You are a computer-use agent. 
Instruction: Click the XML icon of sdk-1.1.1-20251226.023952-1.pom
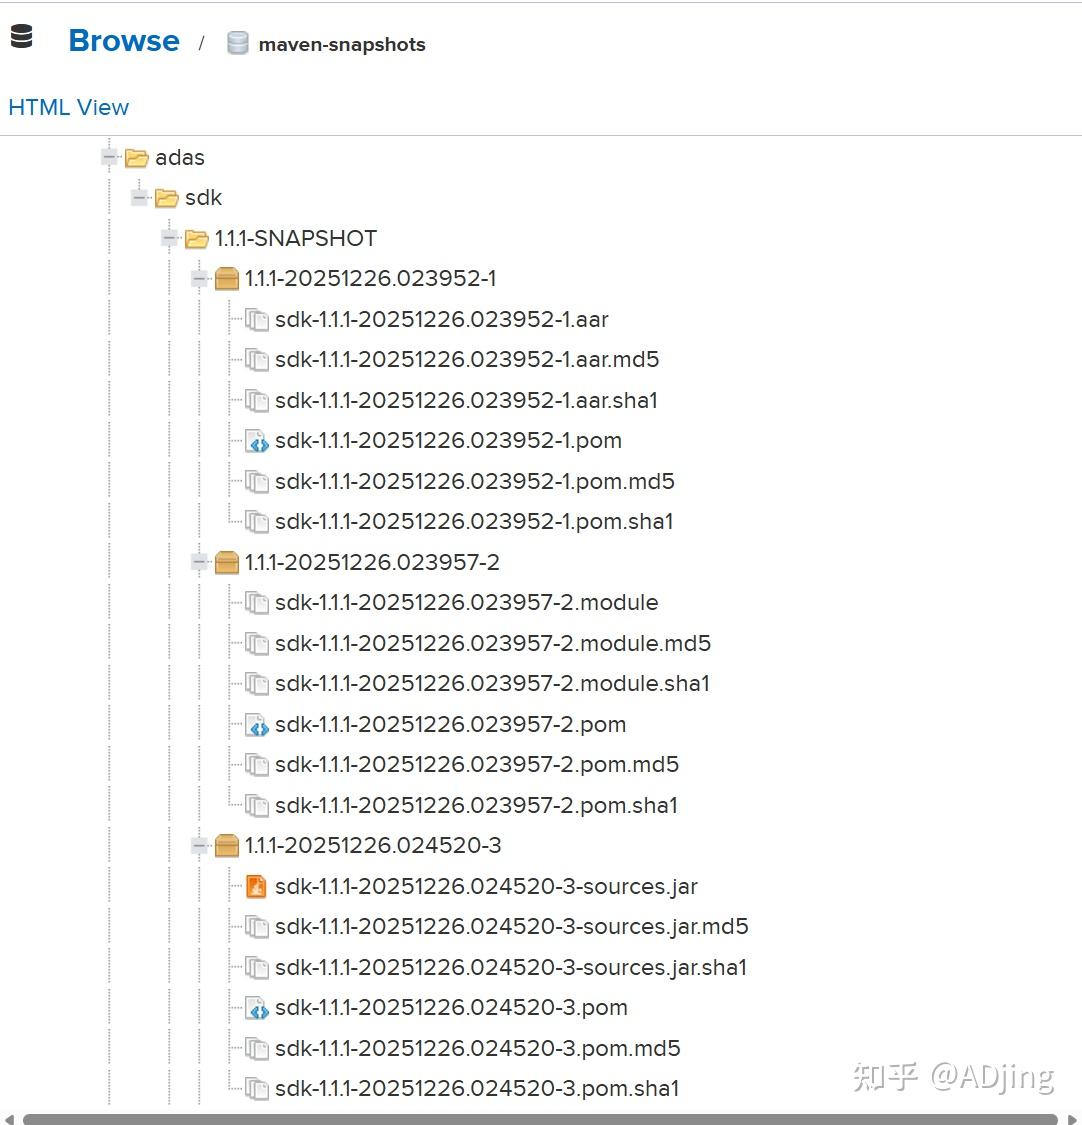(x=257, y=441)
